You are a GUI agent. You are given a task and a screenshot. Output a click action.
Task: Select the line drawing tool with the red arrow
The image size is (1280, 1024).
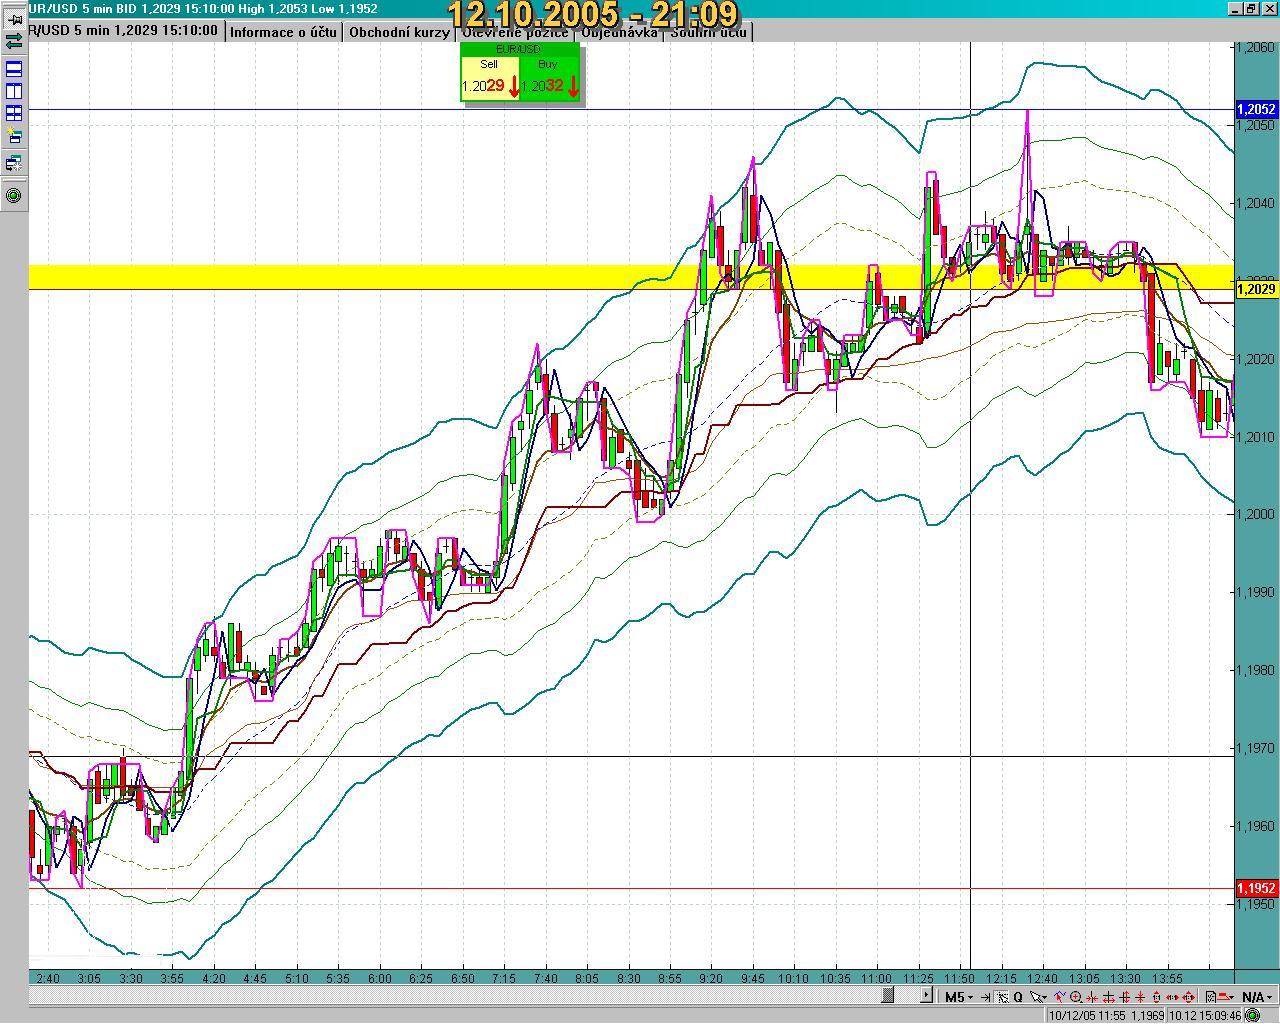pyautogui.click(x=1060, y=997)
